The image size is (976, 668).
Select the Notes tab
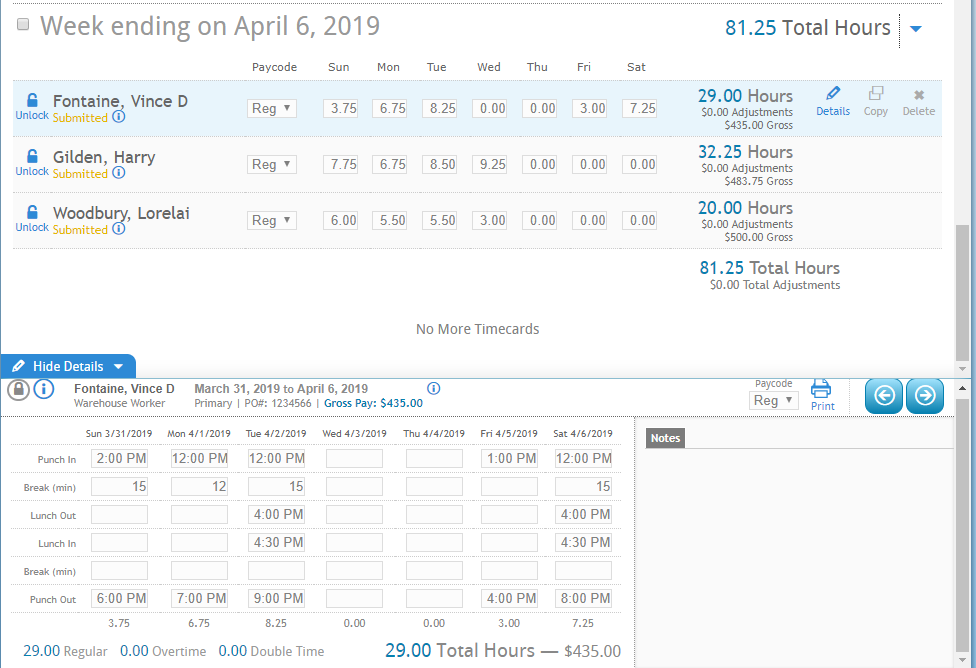(665, 438)
